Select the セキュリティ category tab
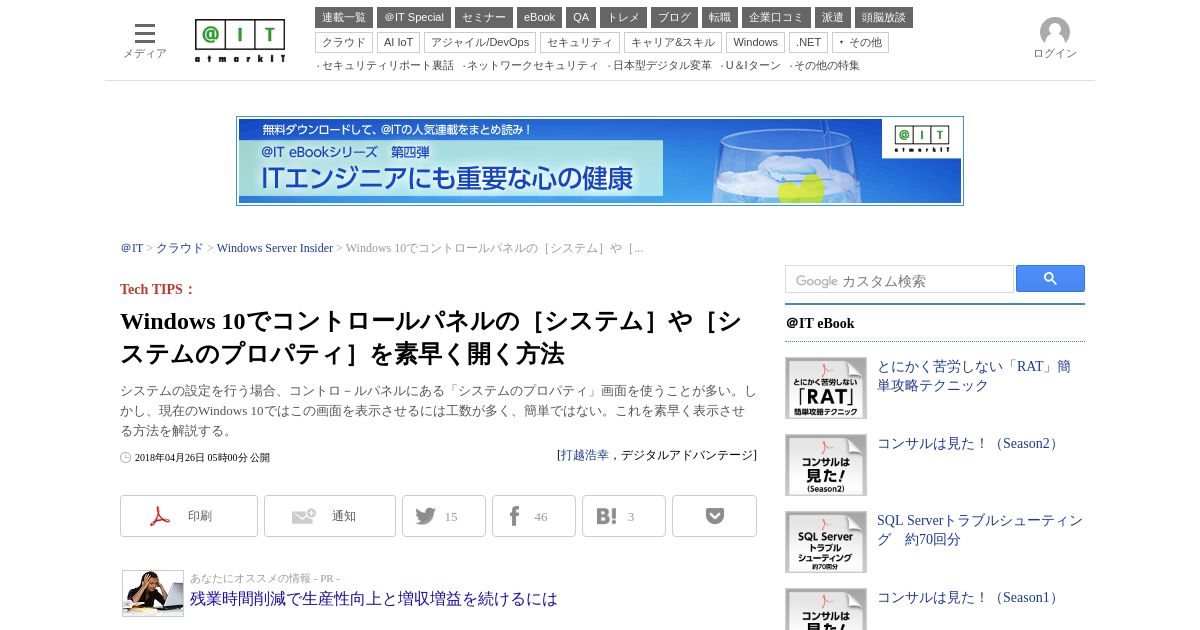The width and height of the screenshot is (1200, 630). [580, 42]
